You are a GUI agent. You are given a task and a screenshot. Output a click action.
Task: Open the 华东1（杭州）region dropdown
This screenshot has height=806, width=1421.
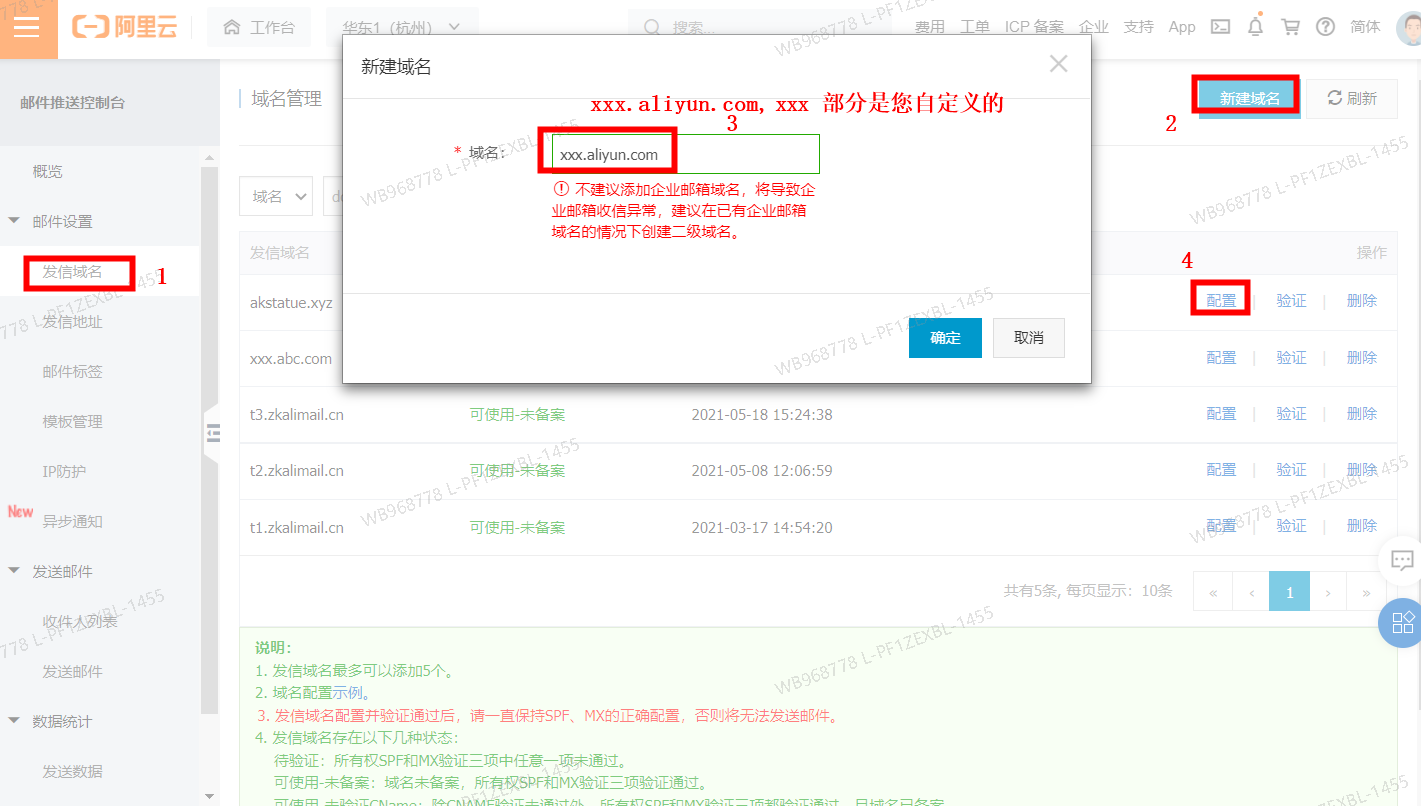(x=402, y=27)
